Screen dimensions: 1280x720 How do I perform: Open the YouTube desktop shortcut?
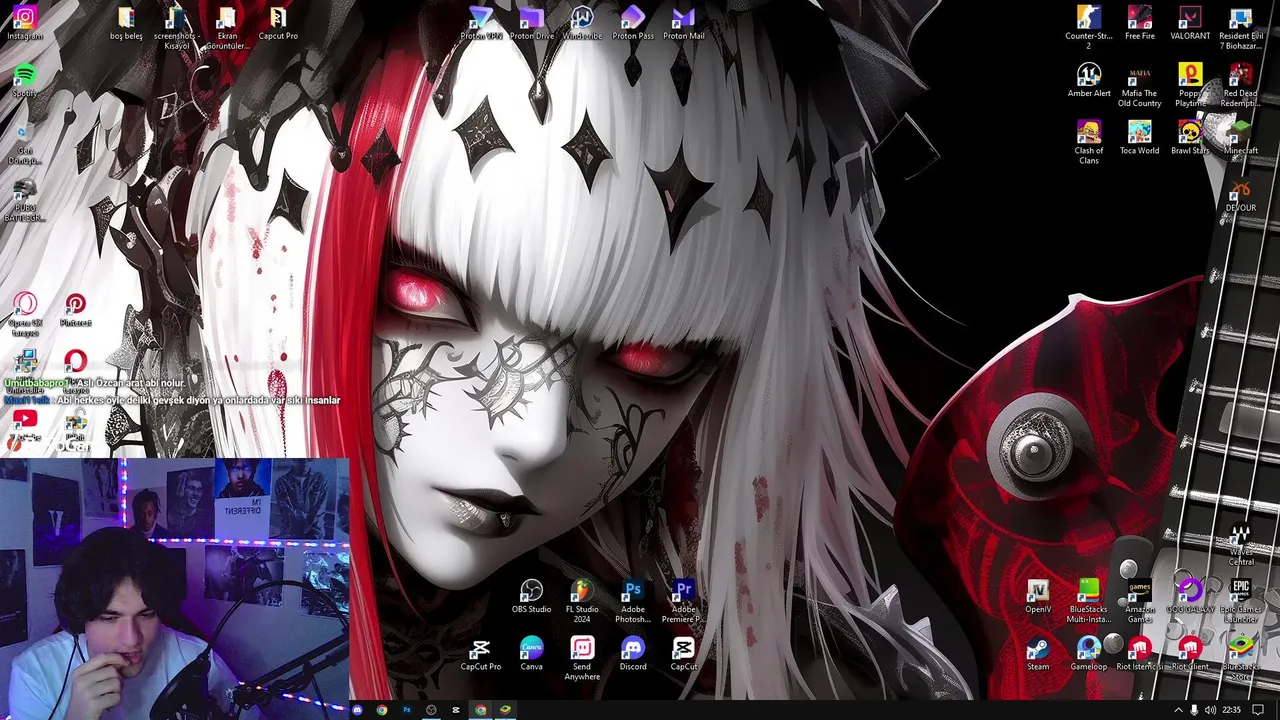[x=25, y=424]
